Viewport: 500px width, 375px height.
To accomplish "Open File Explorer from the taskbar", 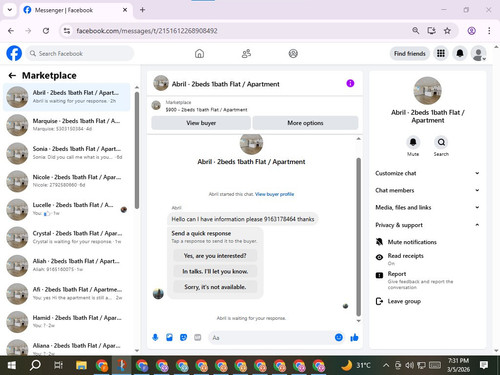I will [x=81, y=365].
